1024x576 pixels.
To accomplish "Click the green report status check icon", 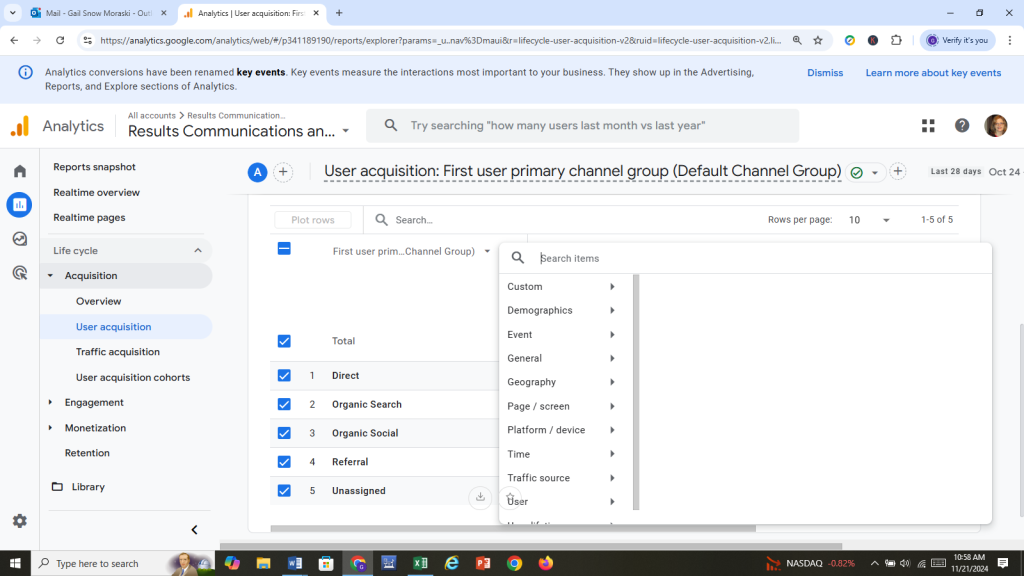I will coord(856,173).
